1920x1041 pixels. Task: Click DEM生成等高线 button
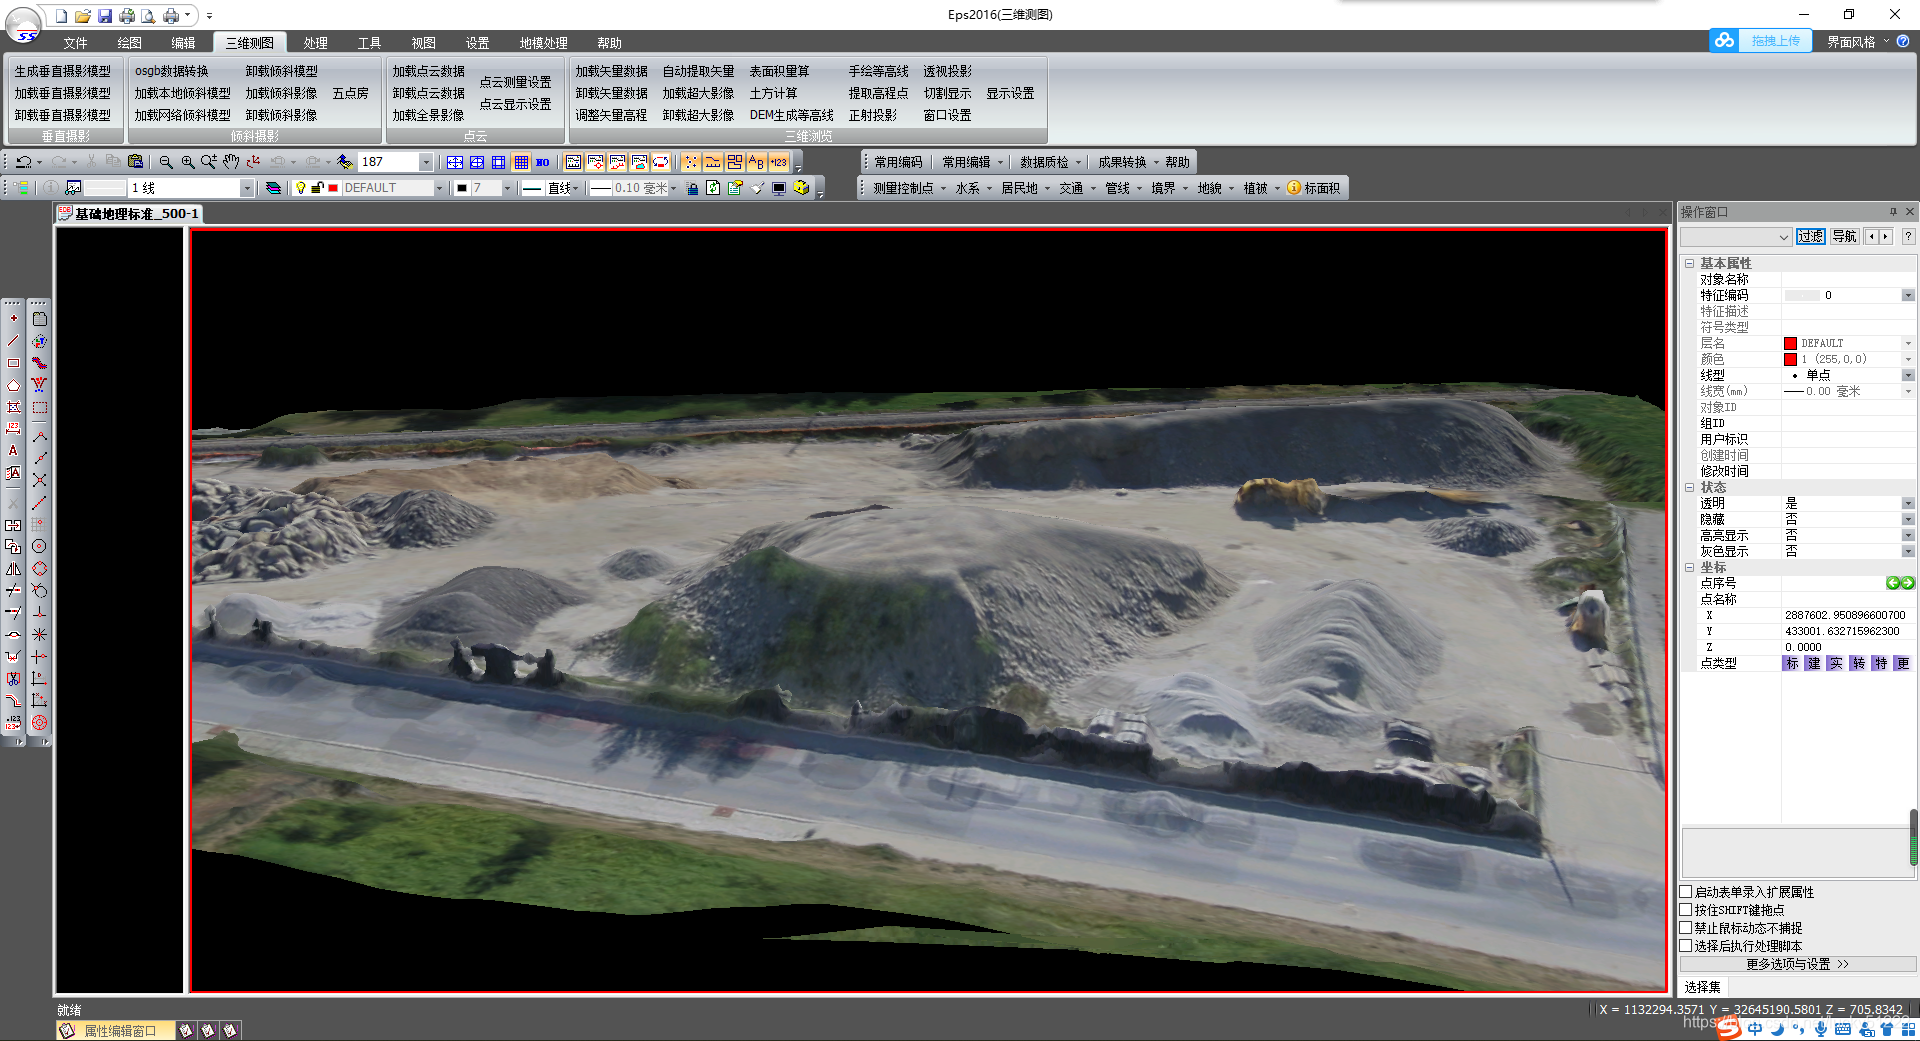click(x=791, y=115)
